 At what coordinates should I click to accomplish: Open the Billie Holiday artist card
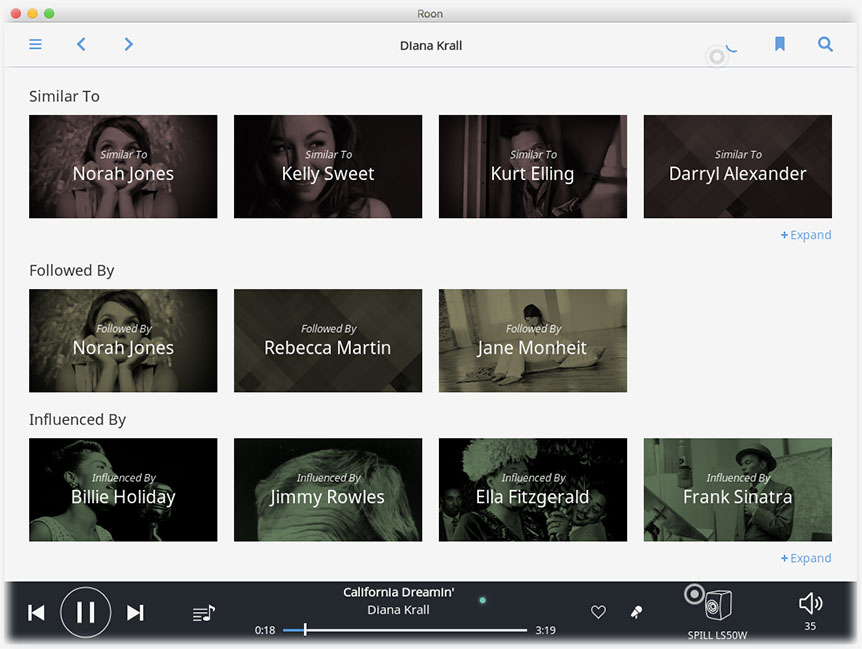pyautogui.click(x=123, y=490)
